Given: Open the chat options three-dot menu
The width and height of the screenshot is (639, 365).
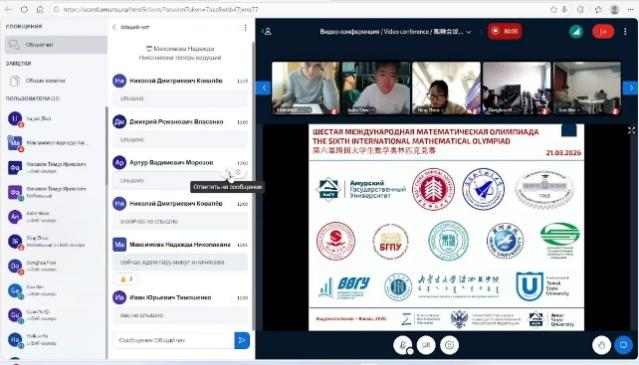Looking at the screenshot, I should 245,27.
